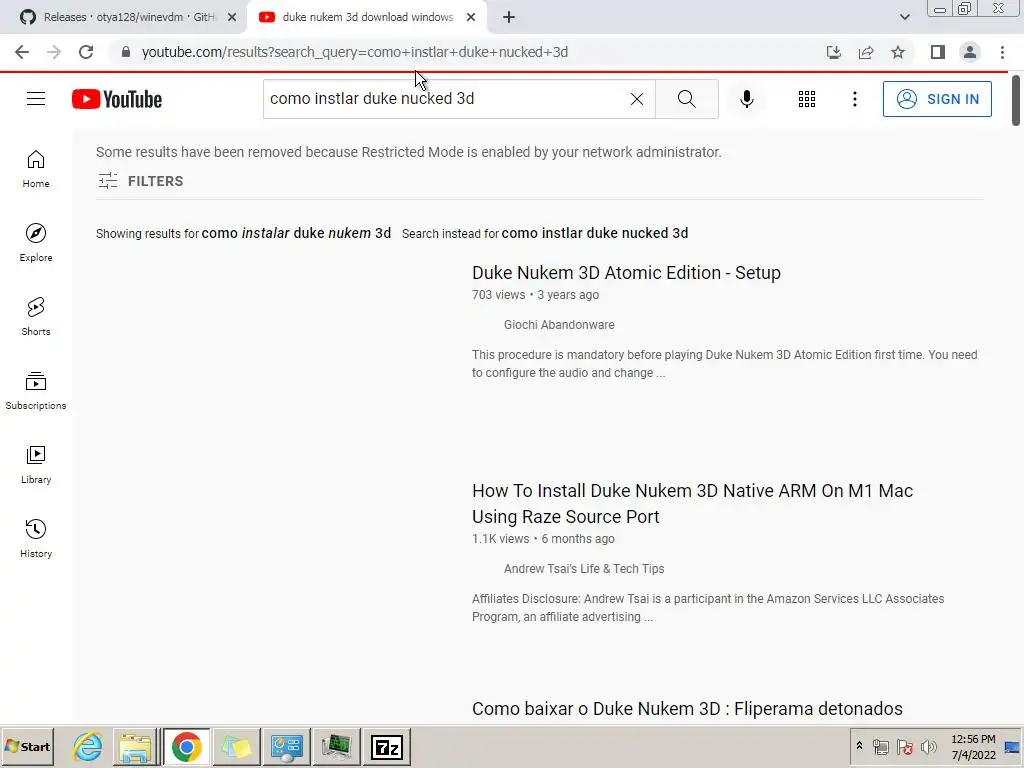Open Library in sidebar

click(36, 464)
